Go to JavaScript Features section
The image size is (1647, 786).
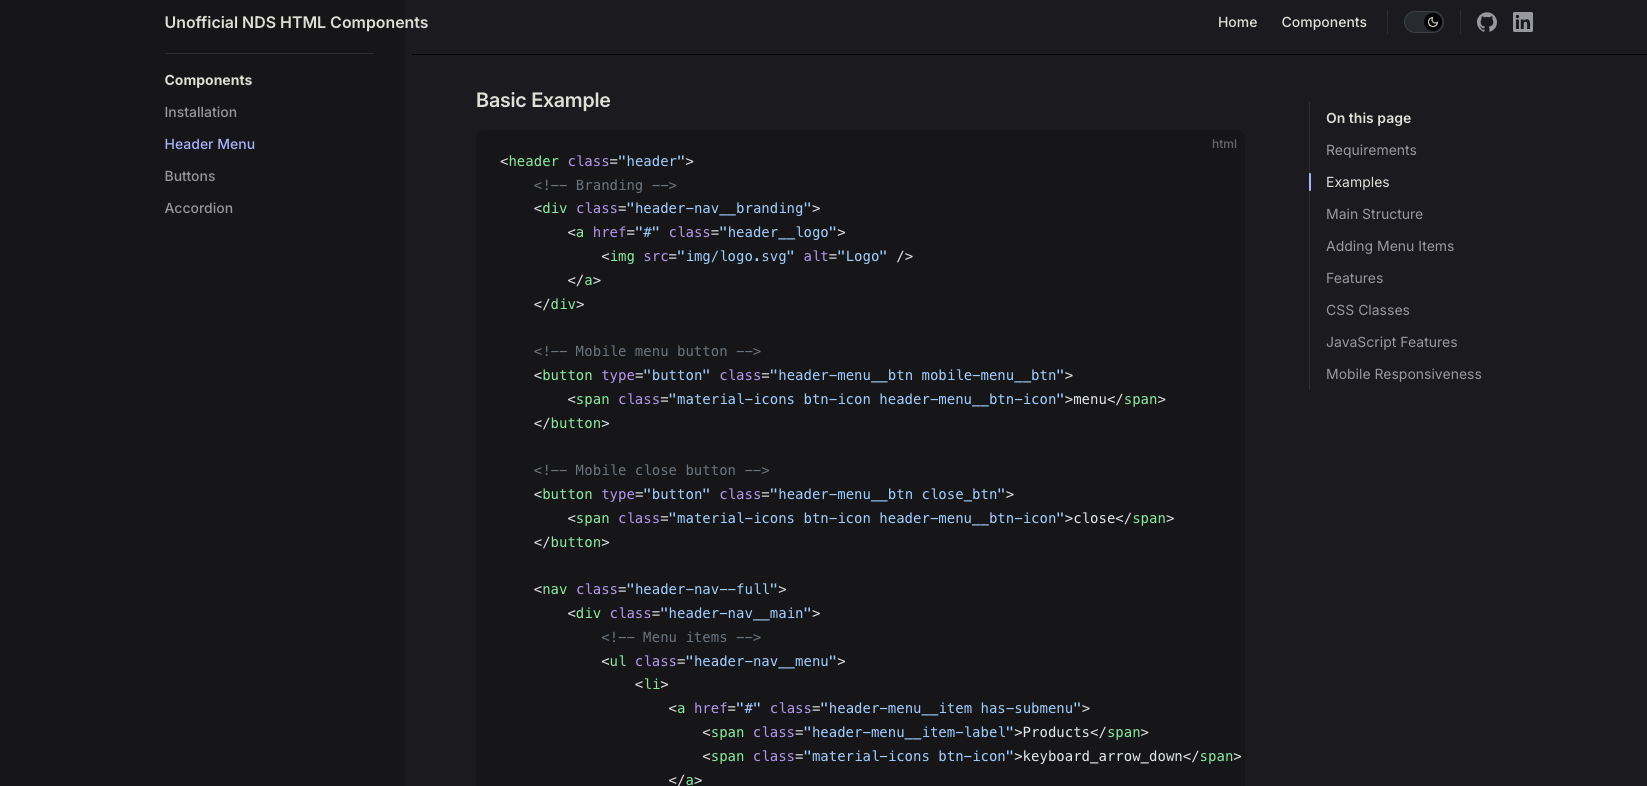click(x=1391, y=342)
